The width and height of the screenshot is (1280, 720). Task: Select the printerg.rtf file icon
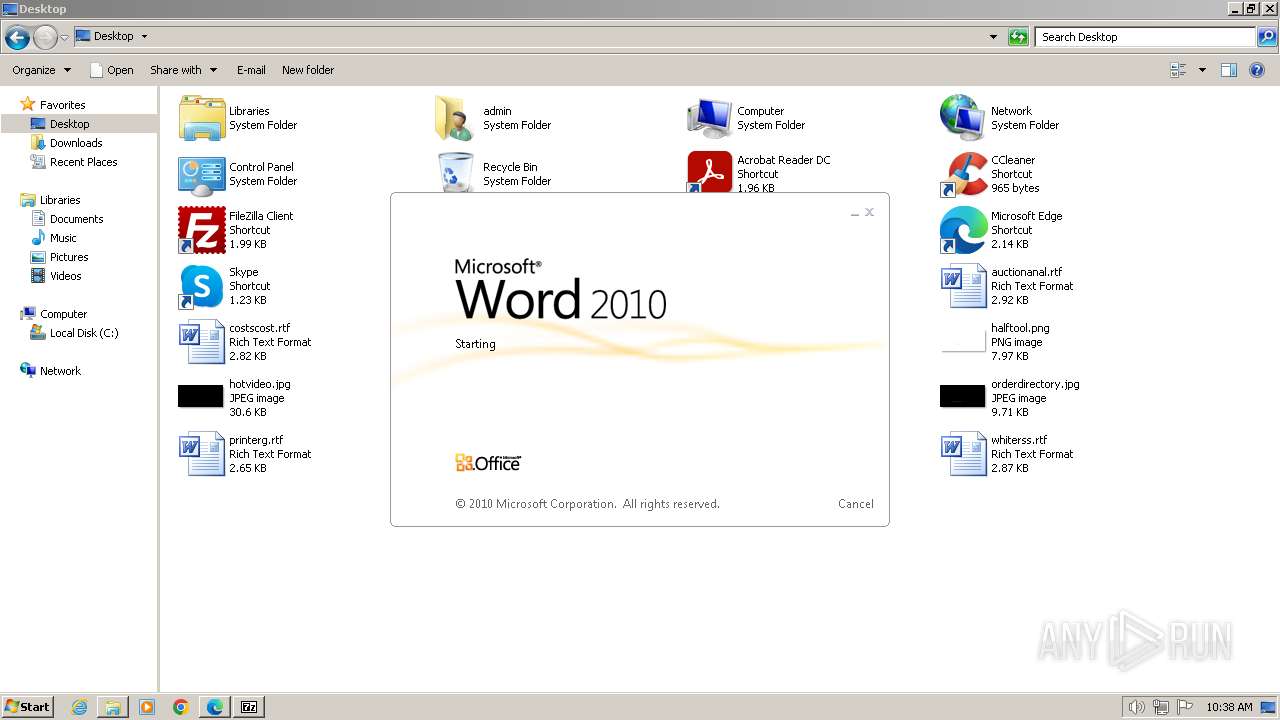(202, 454)
